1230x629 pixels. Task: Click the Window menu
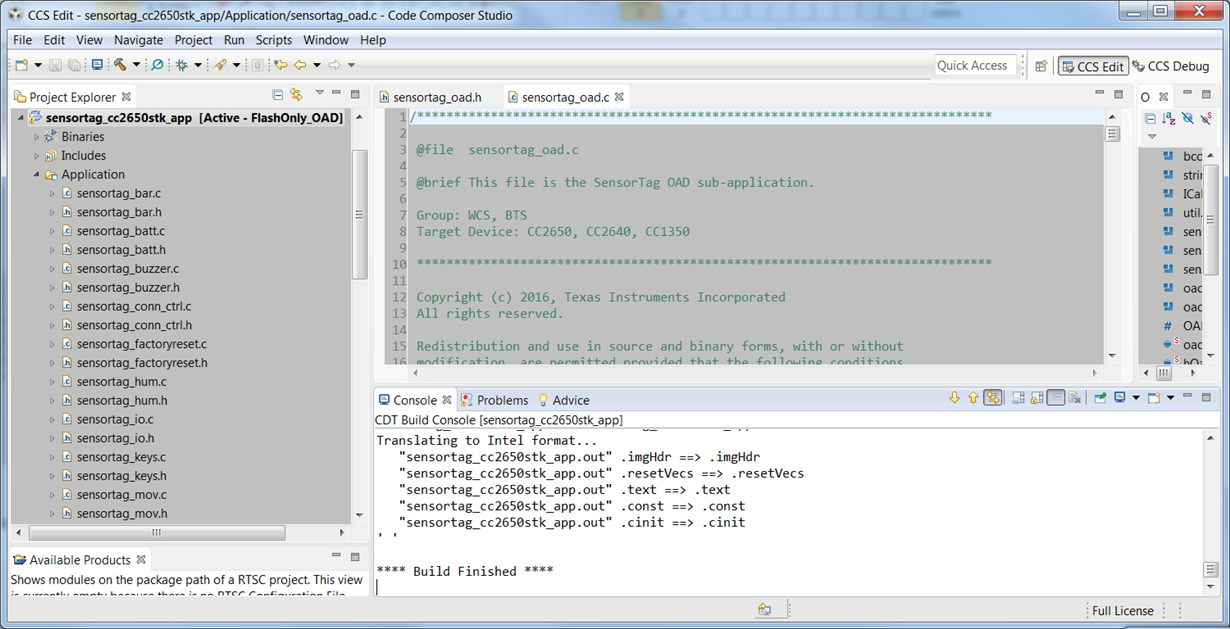[326, 40]
